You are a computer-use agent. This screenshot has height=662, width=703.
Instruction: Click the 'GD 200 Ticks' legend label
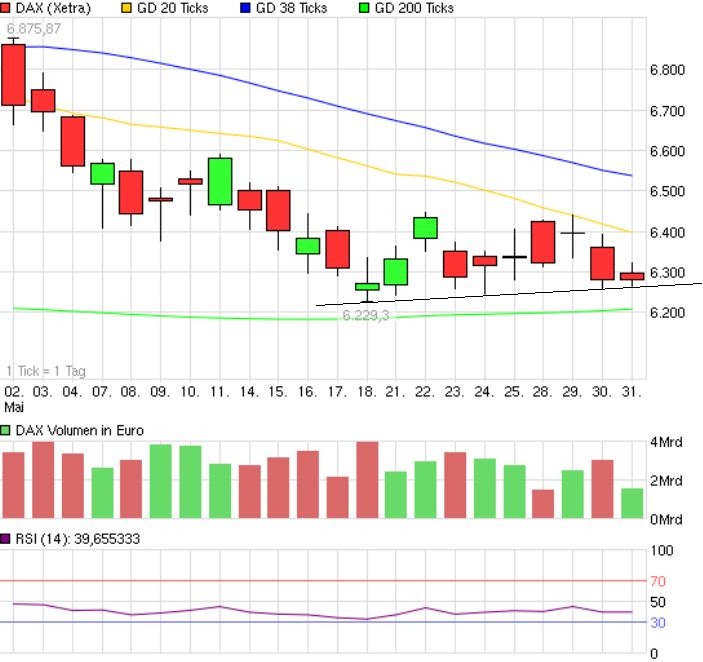click(414, 8)
